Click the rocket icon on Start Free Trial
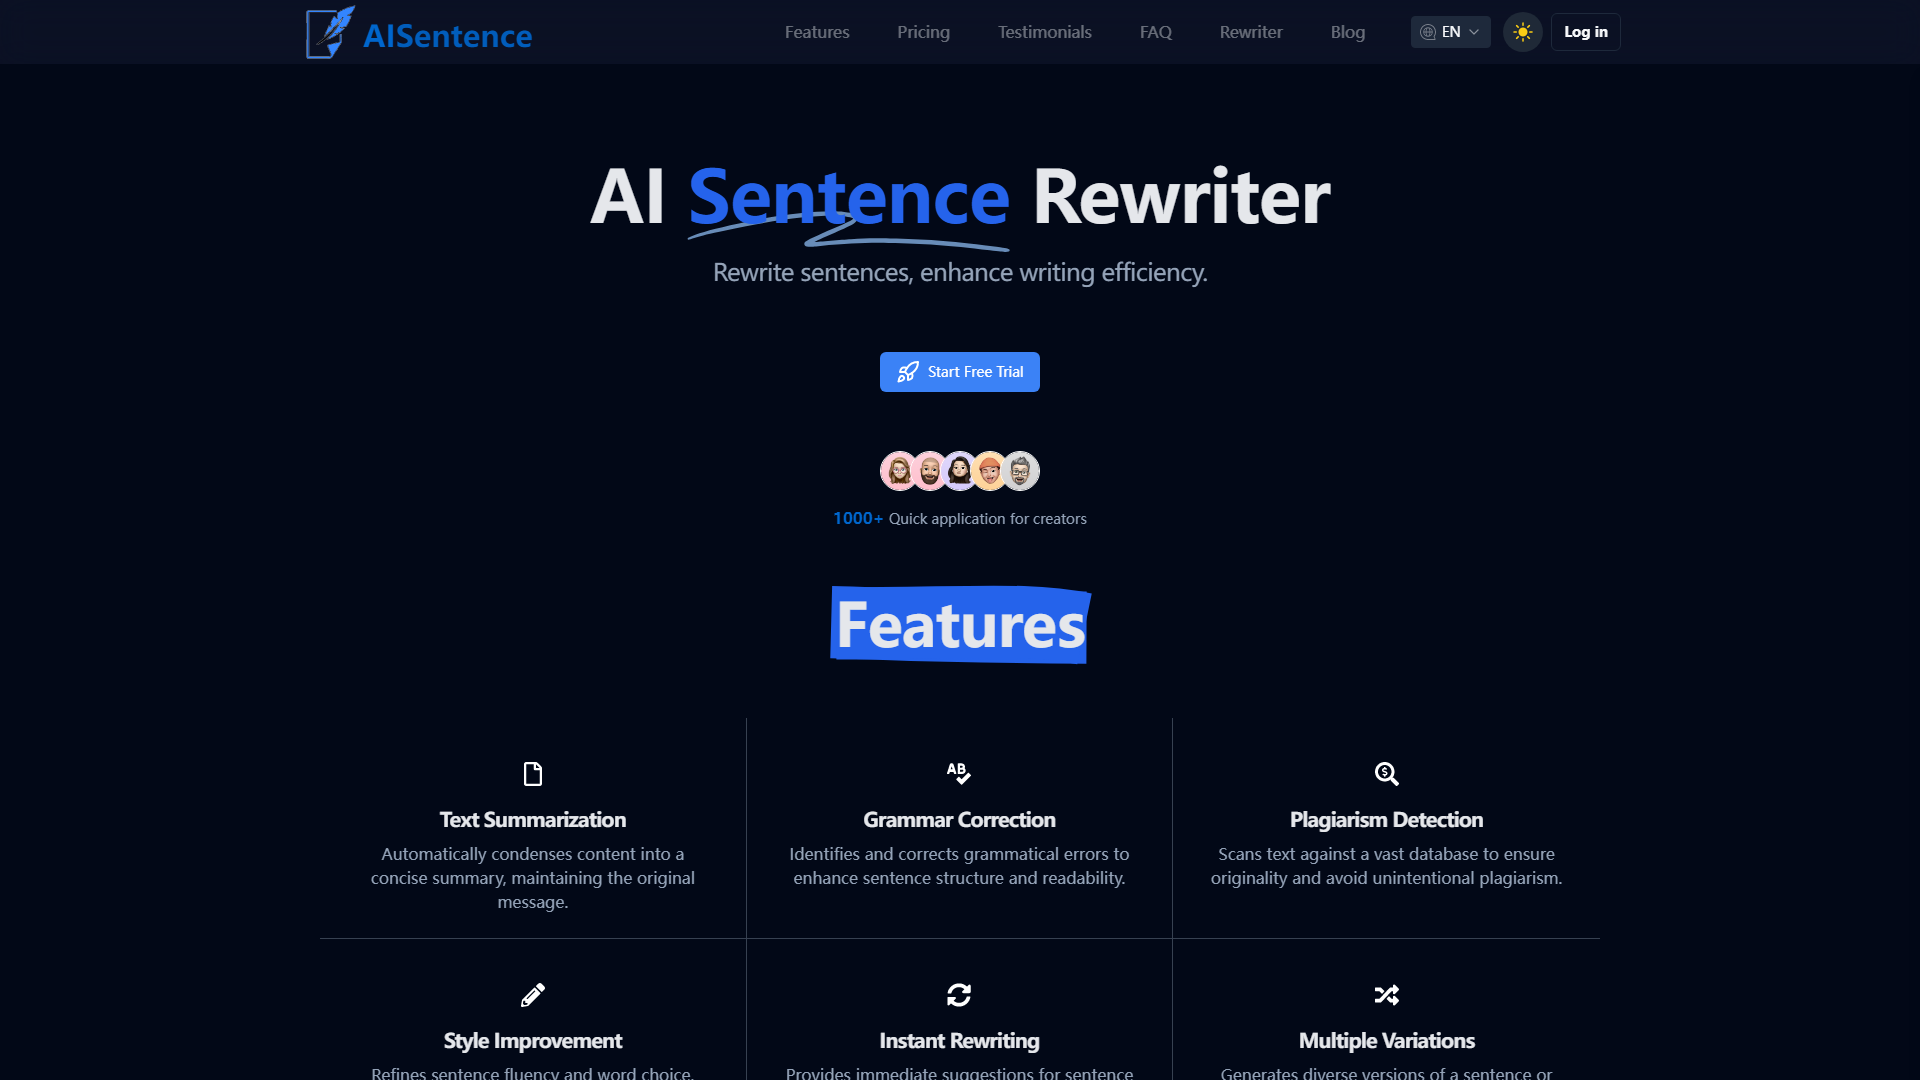 click(907, 371)
